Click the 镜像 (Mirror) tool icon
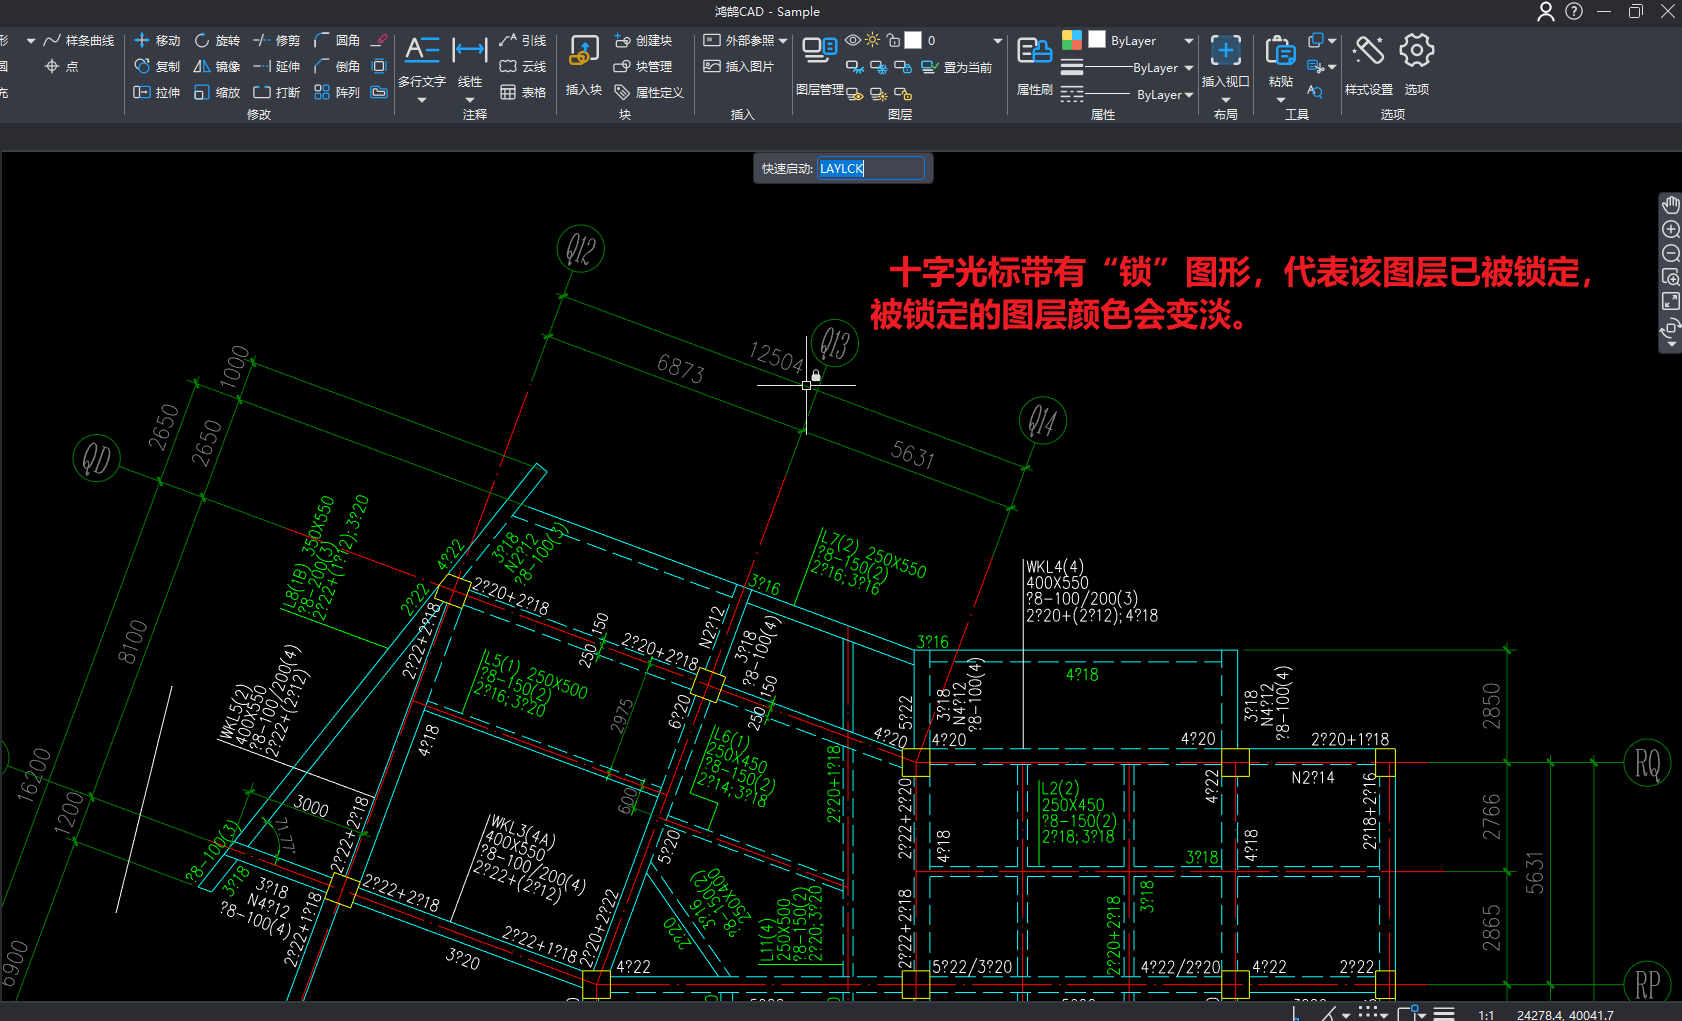 (x=202, y=67)
